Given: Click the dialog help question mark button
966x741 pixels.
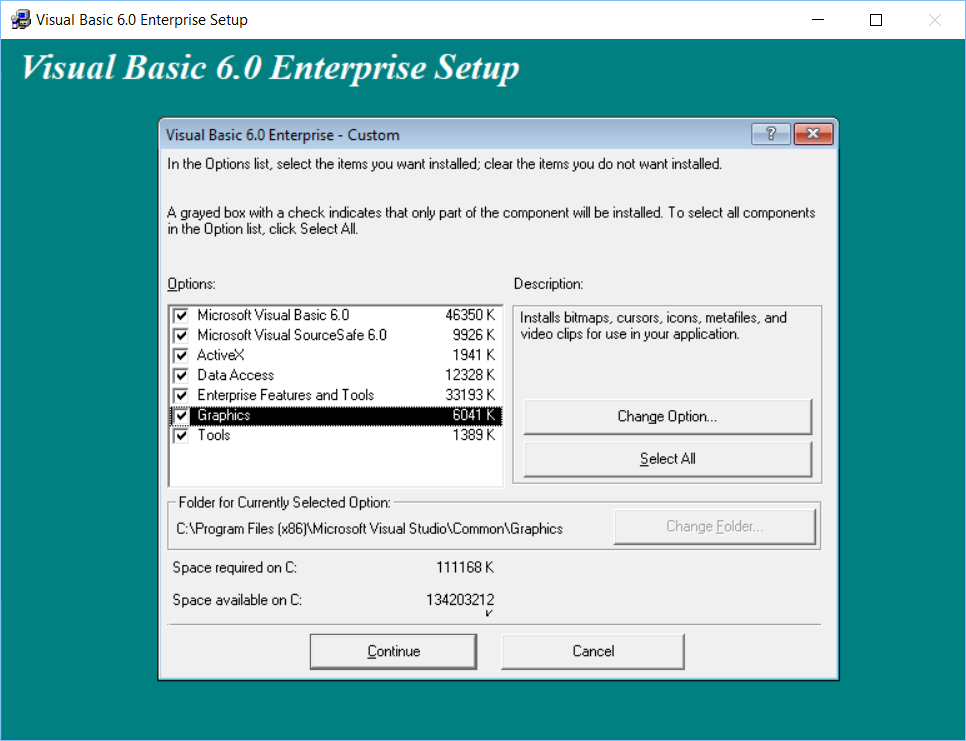Looking at the screenshot, I should (x=770, y=134).
